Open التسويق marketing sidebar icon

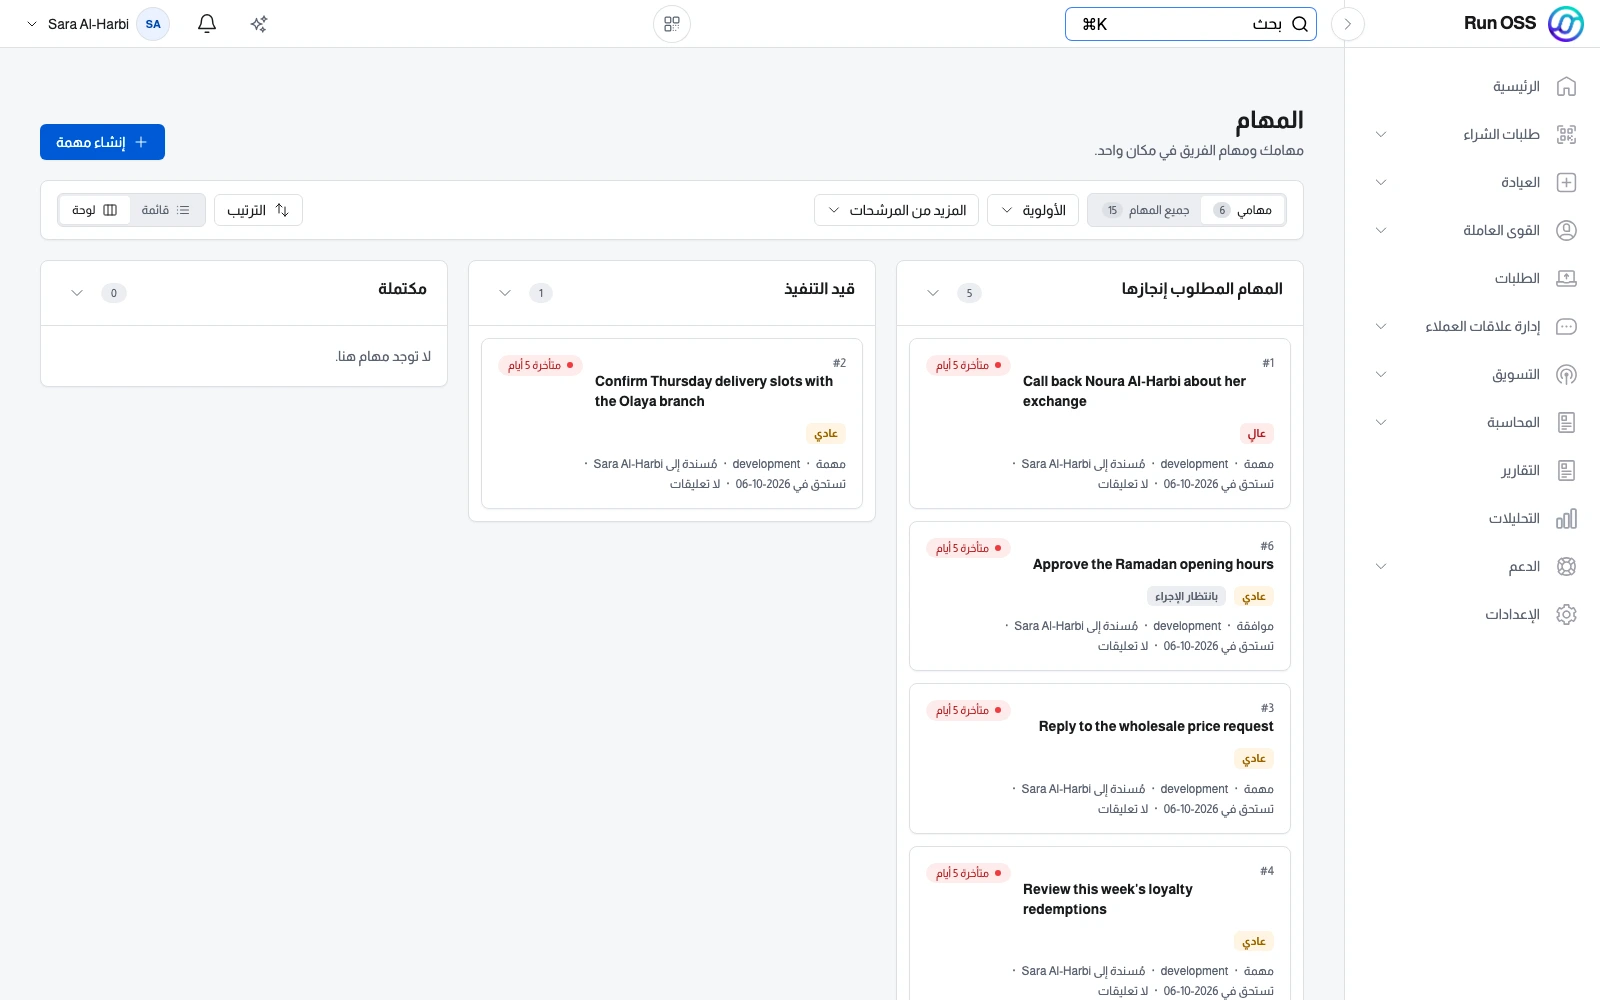click(1566, 375)
